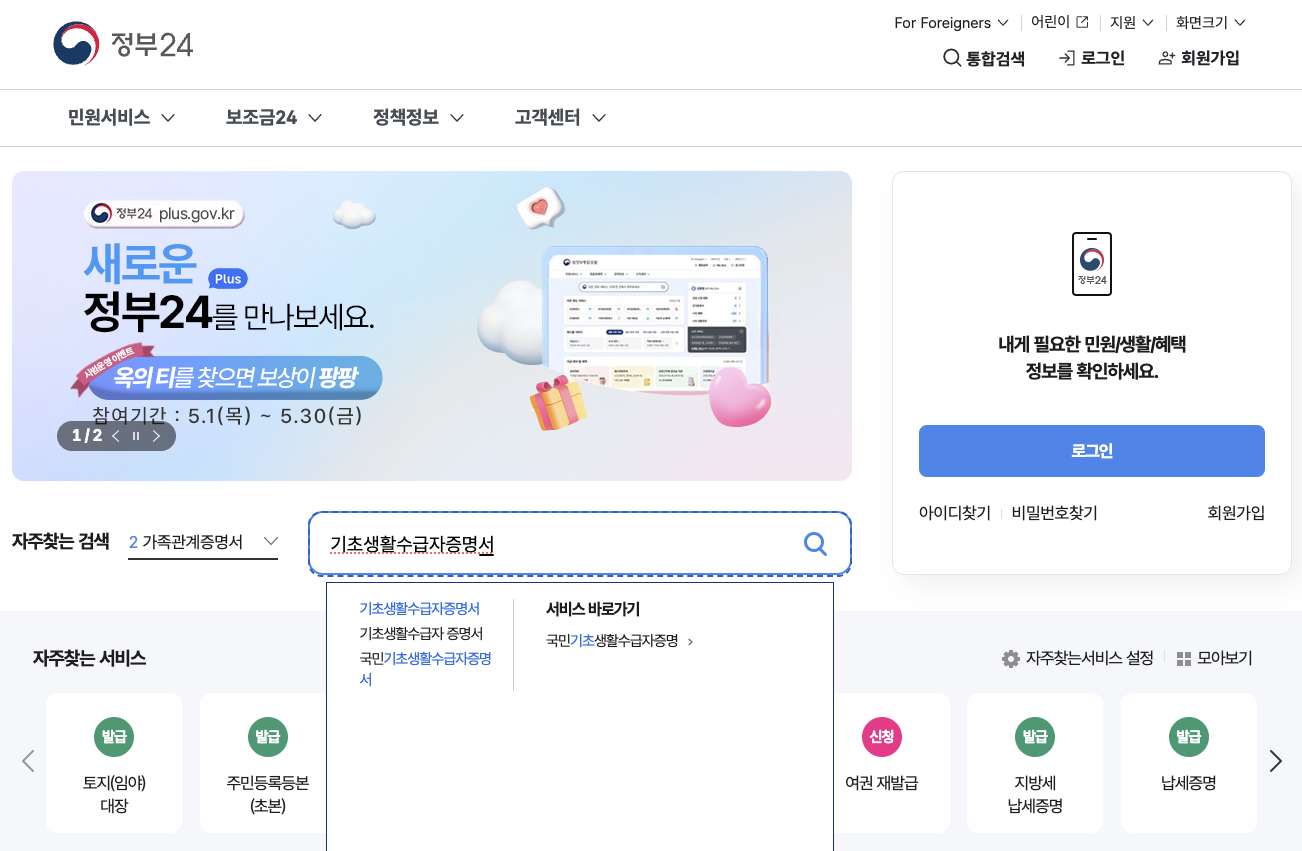Open 자주찾는서비스 설정 gear
Screen dimensions: 1302x851
[x=1077, y=658]
